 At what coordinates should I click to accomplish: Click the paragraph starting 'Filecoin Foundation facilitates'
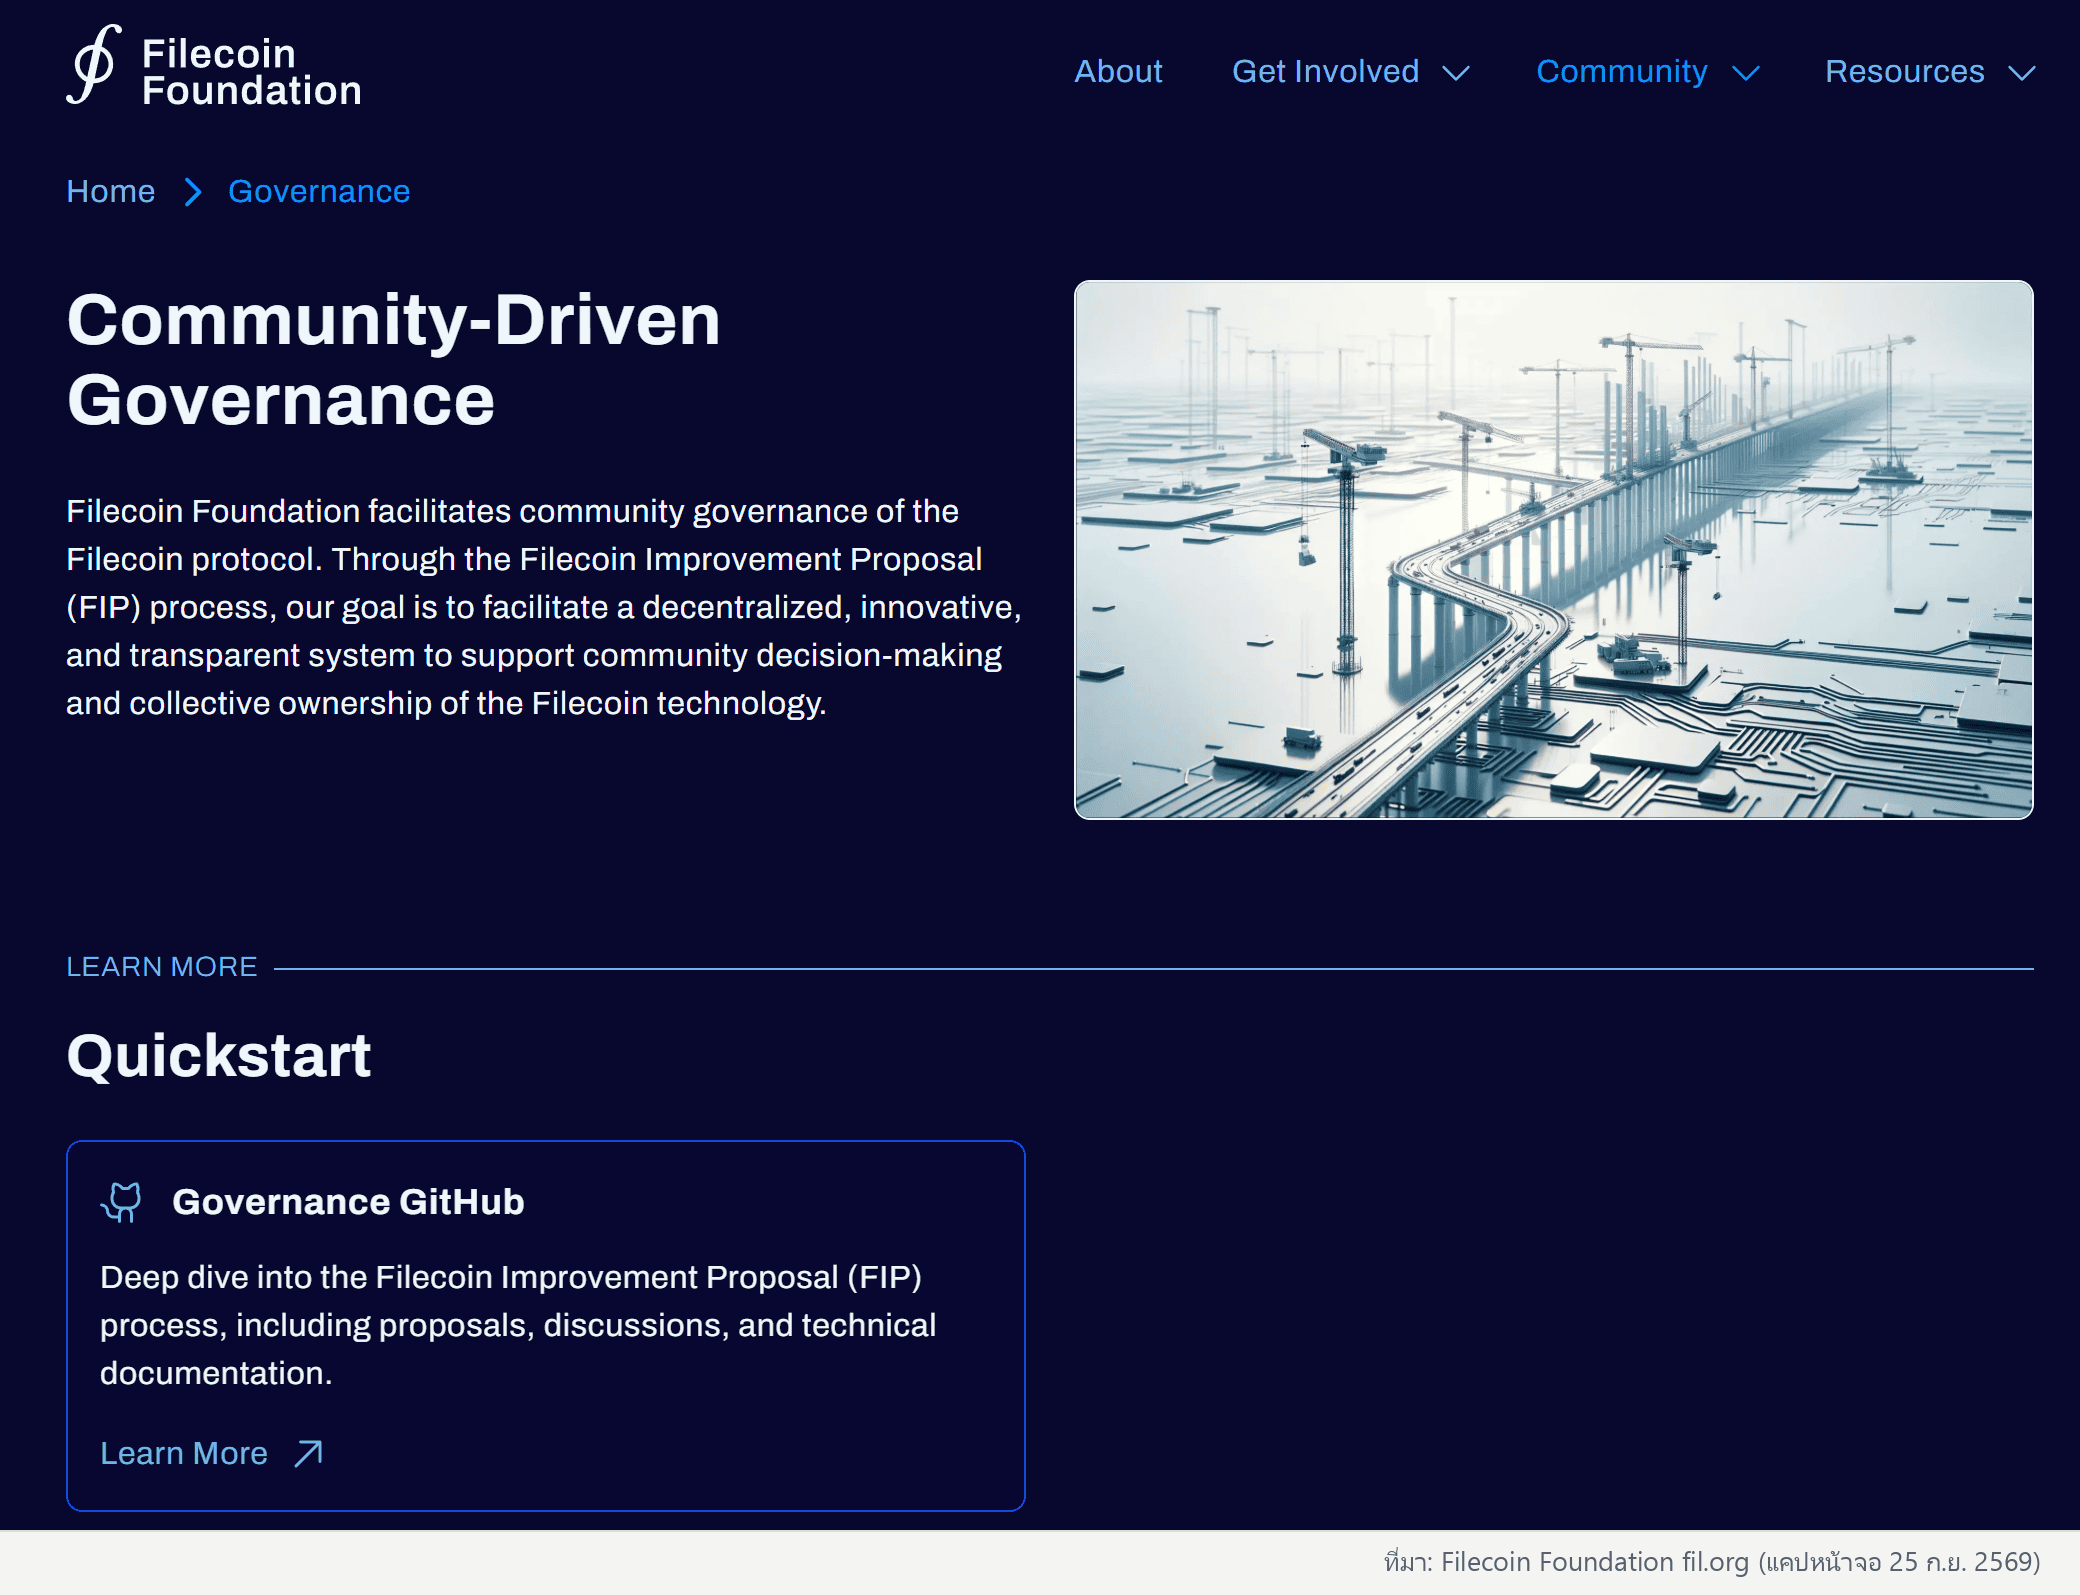point(544,607)
